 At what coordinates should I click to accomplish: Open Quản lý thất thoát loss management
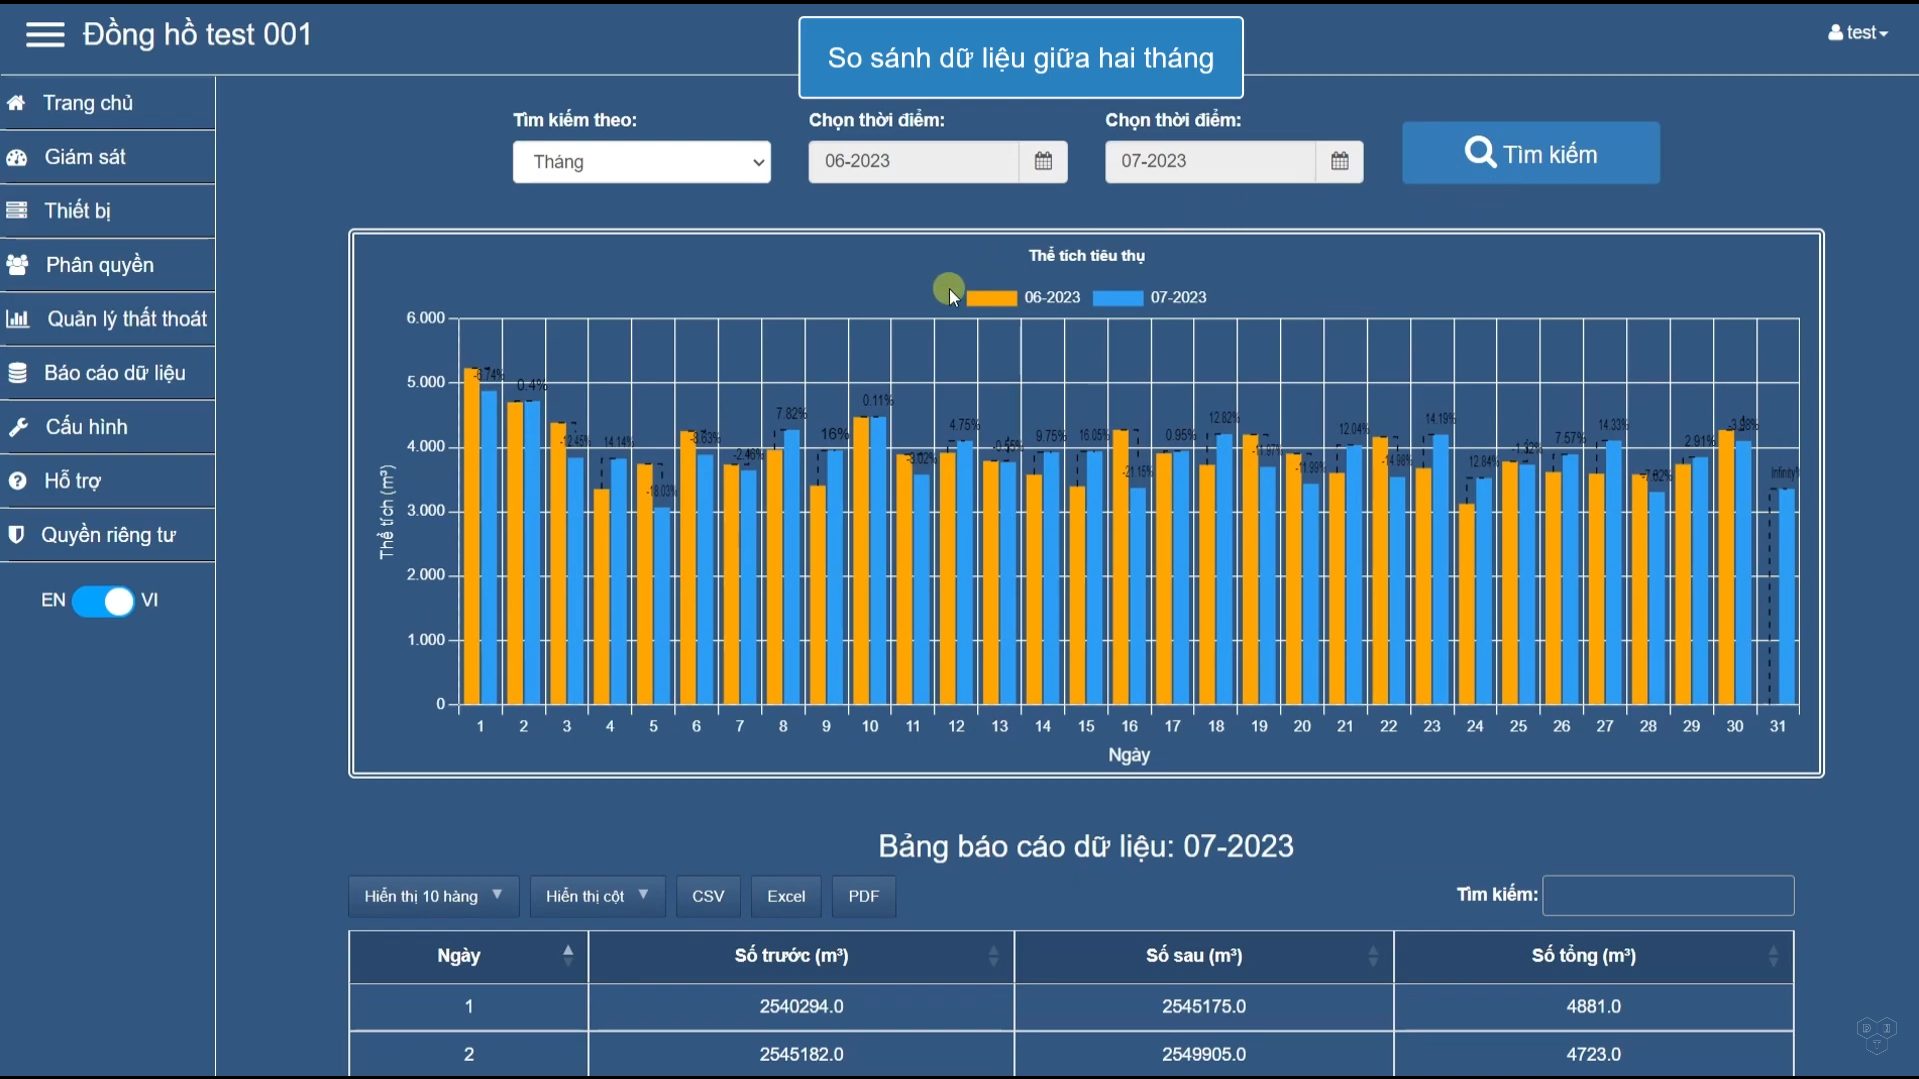click(126, 318)
